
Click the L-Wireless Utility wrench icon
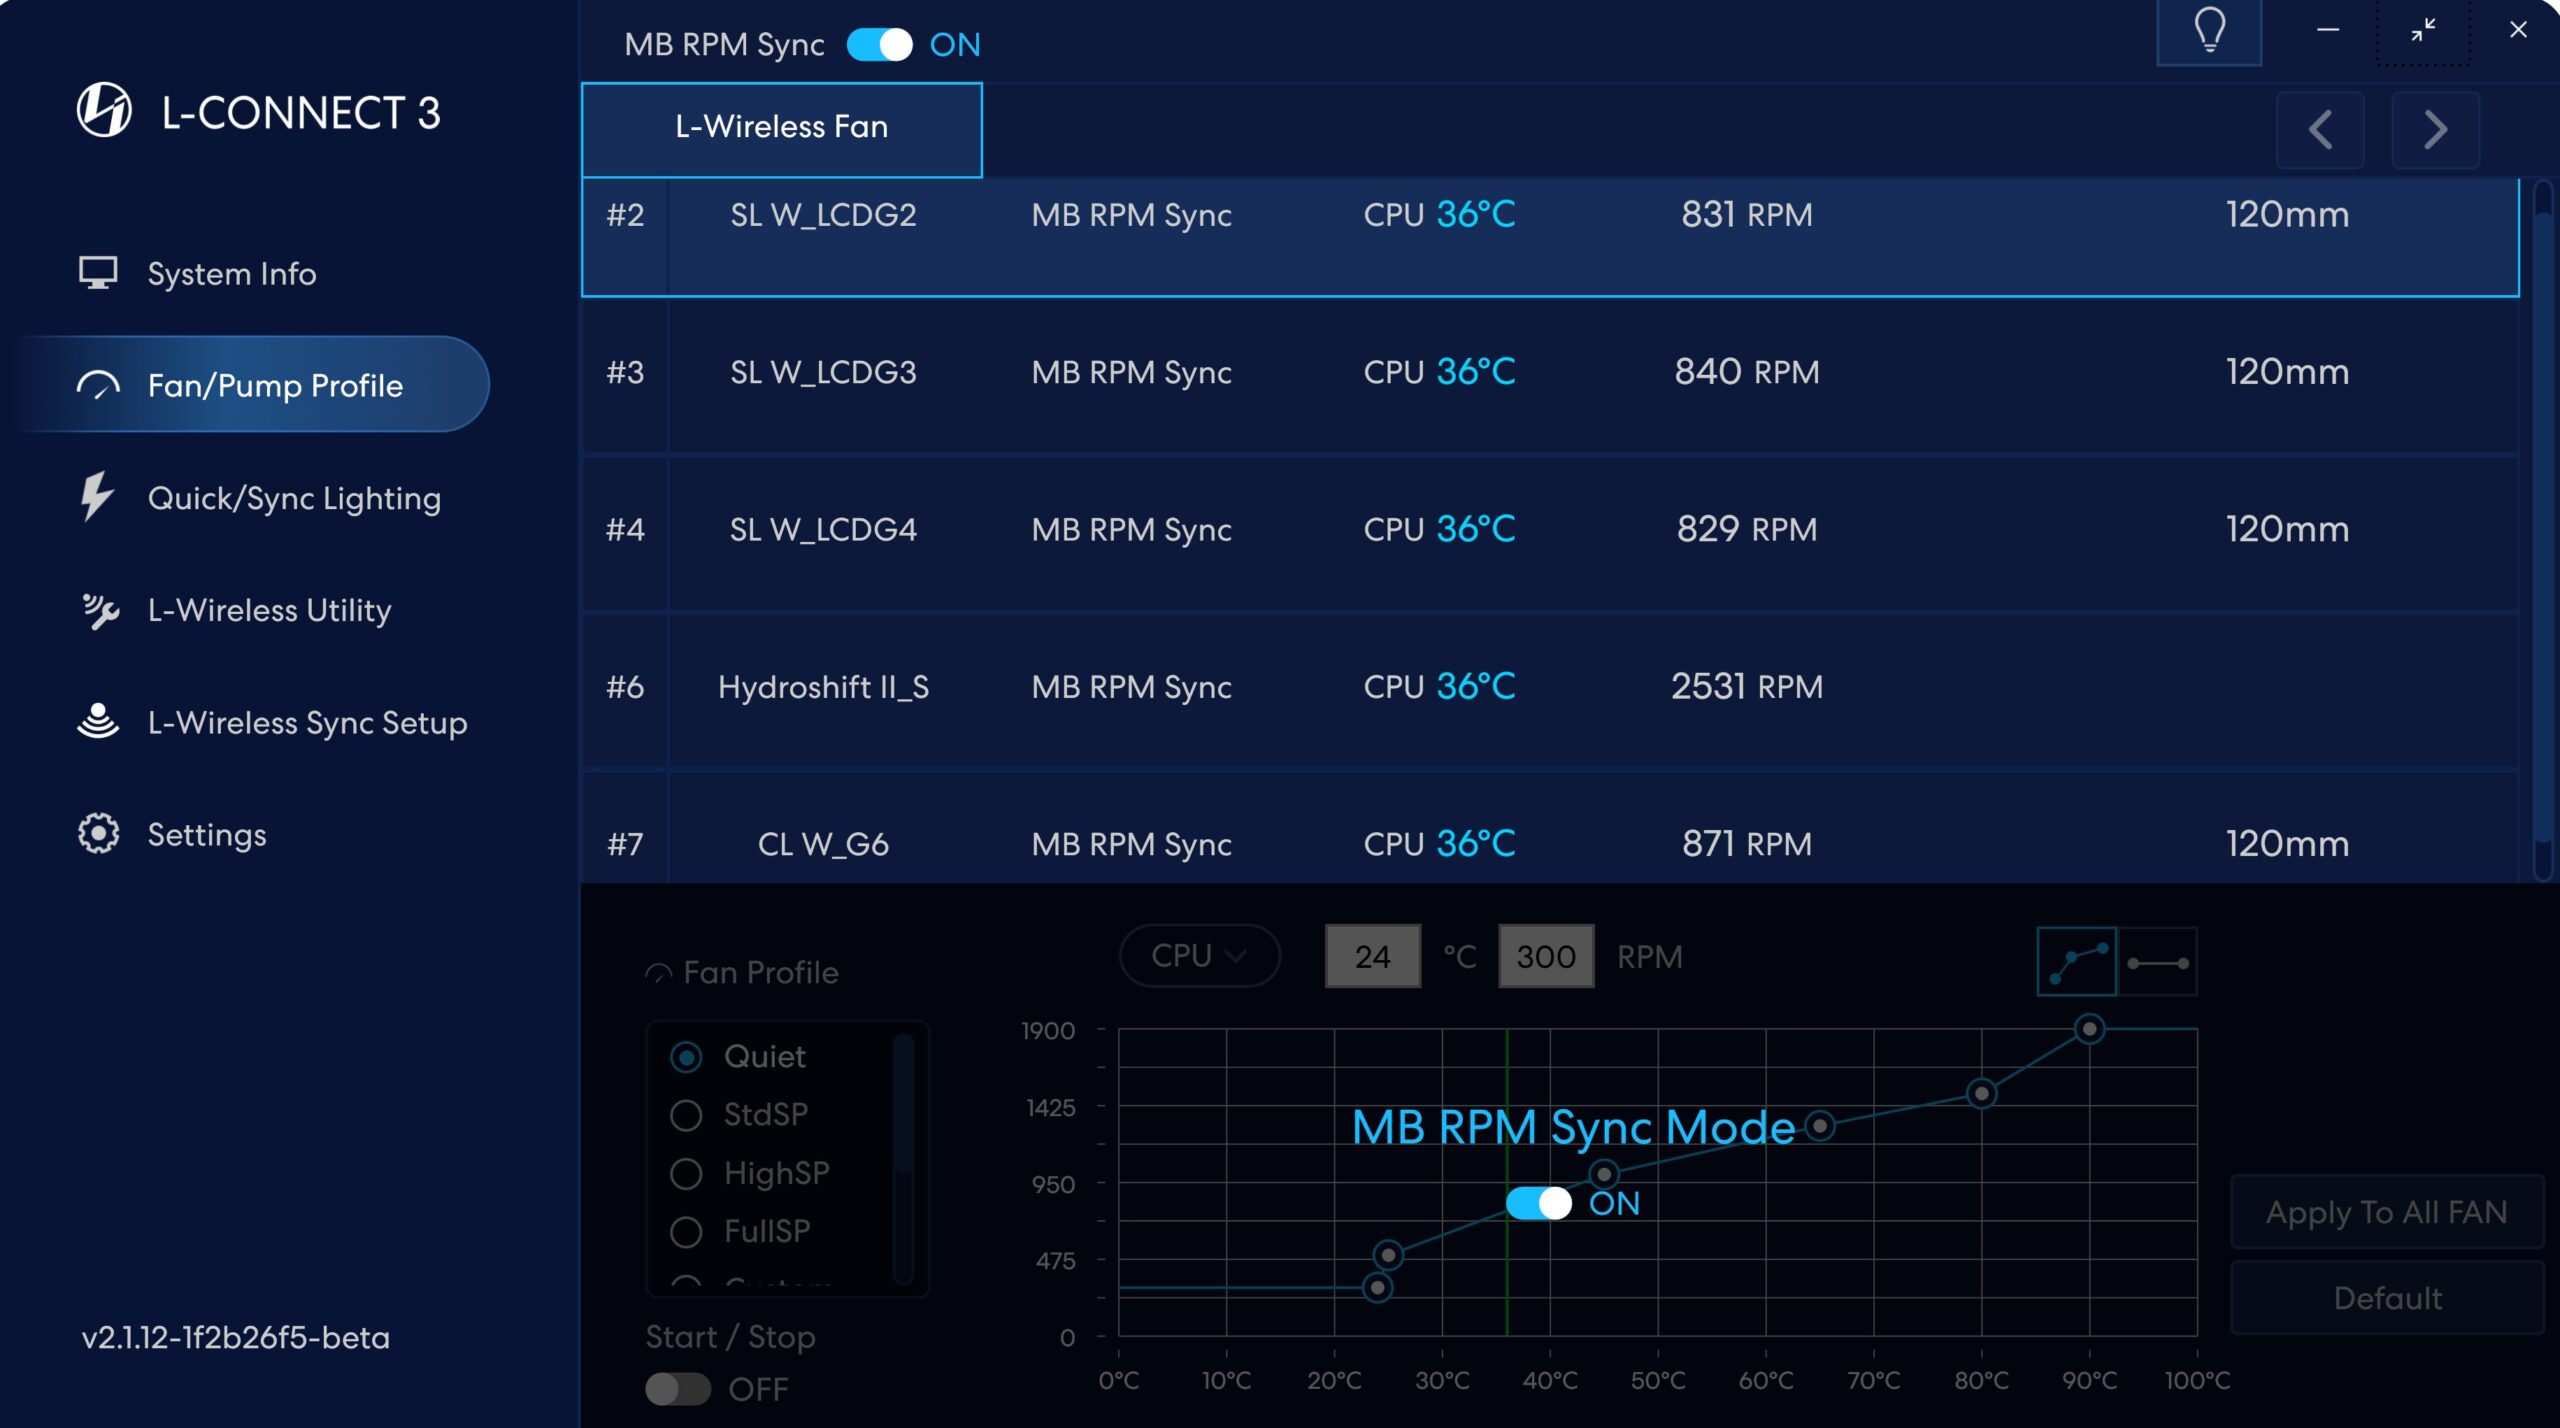99,610
